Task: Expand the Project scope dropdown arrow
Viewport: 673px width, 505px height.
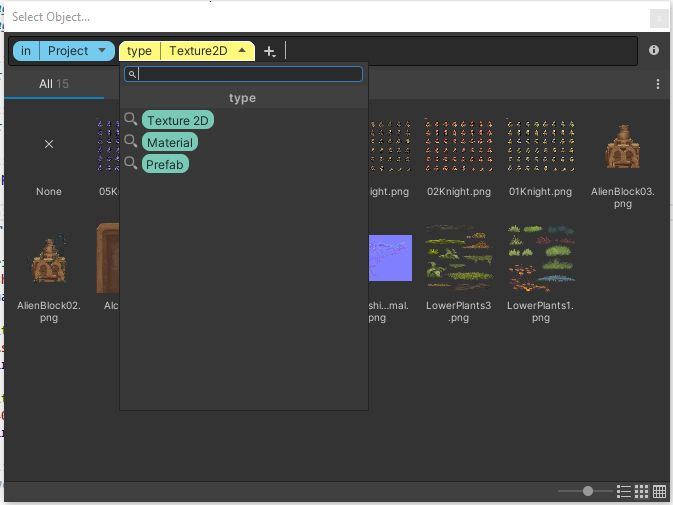Action: tap(102, 51)
